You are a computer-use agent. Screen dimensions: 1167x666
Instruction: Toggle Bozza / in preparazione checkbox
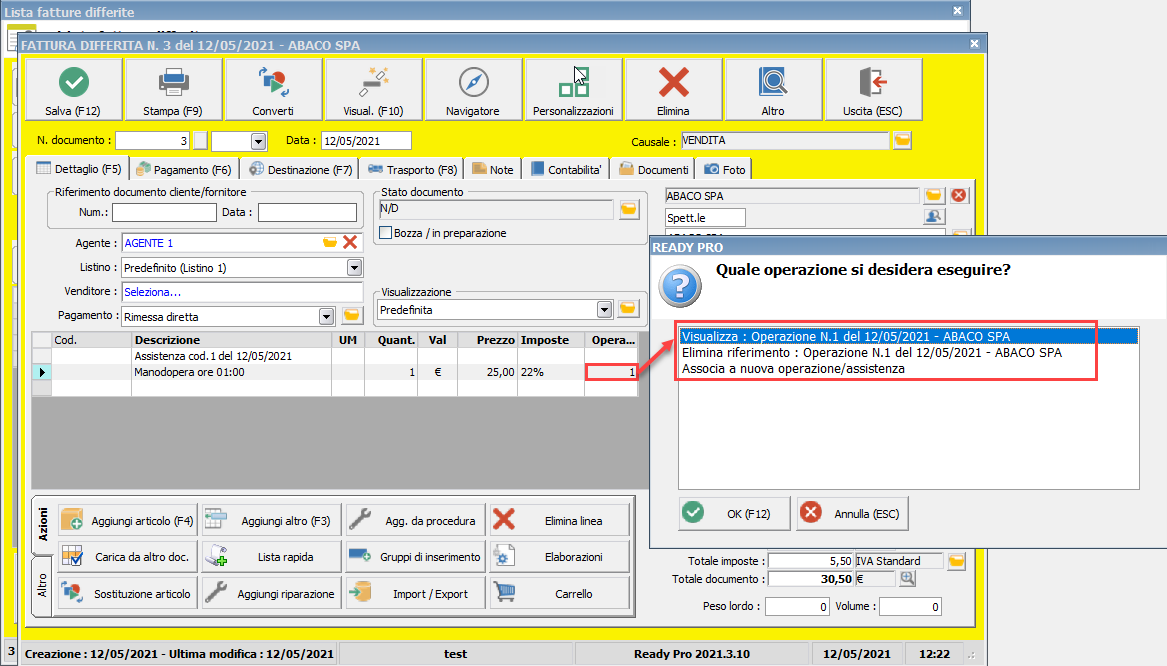pyautogui.click(x=386, y=232)
